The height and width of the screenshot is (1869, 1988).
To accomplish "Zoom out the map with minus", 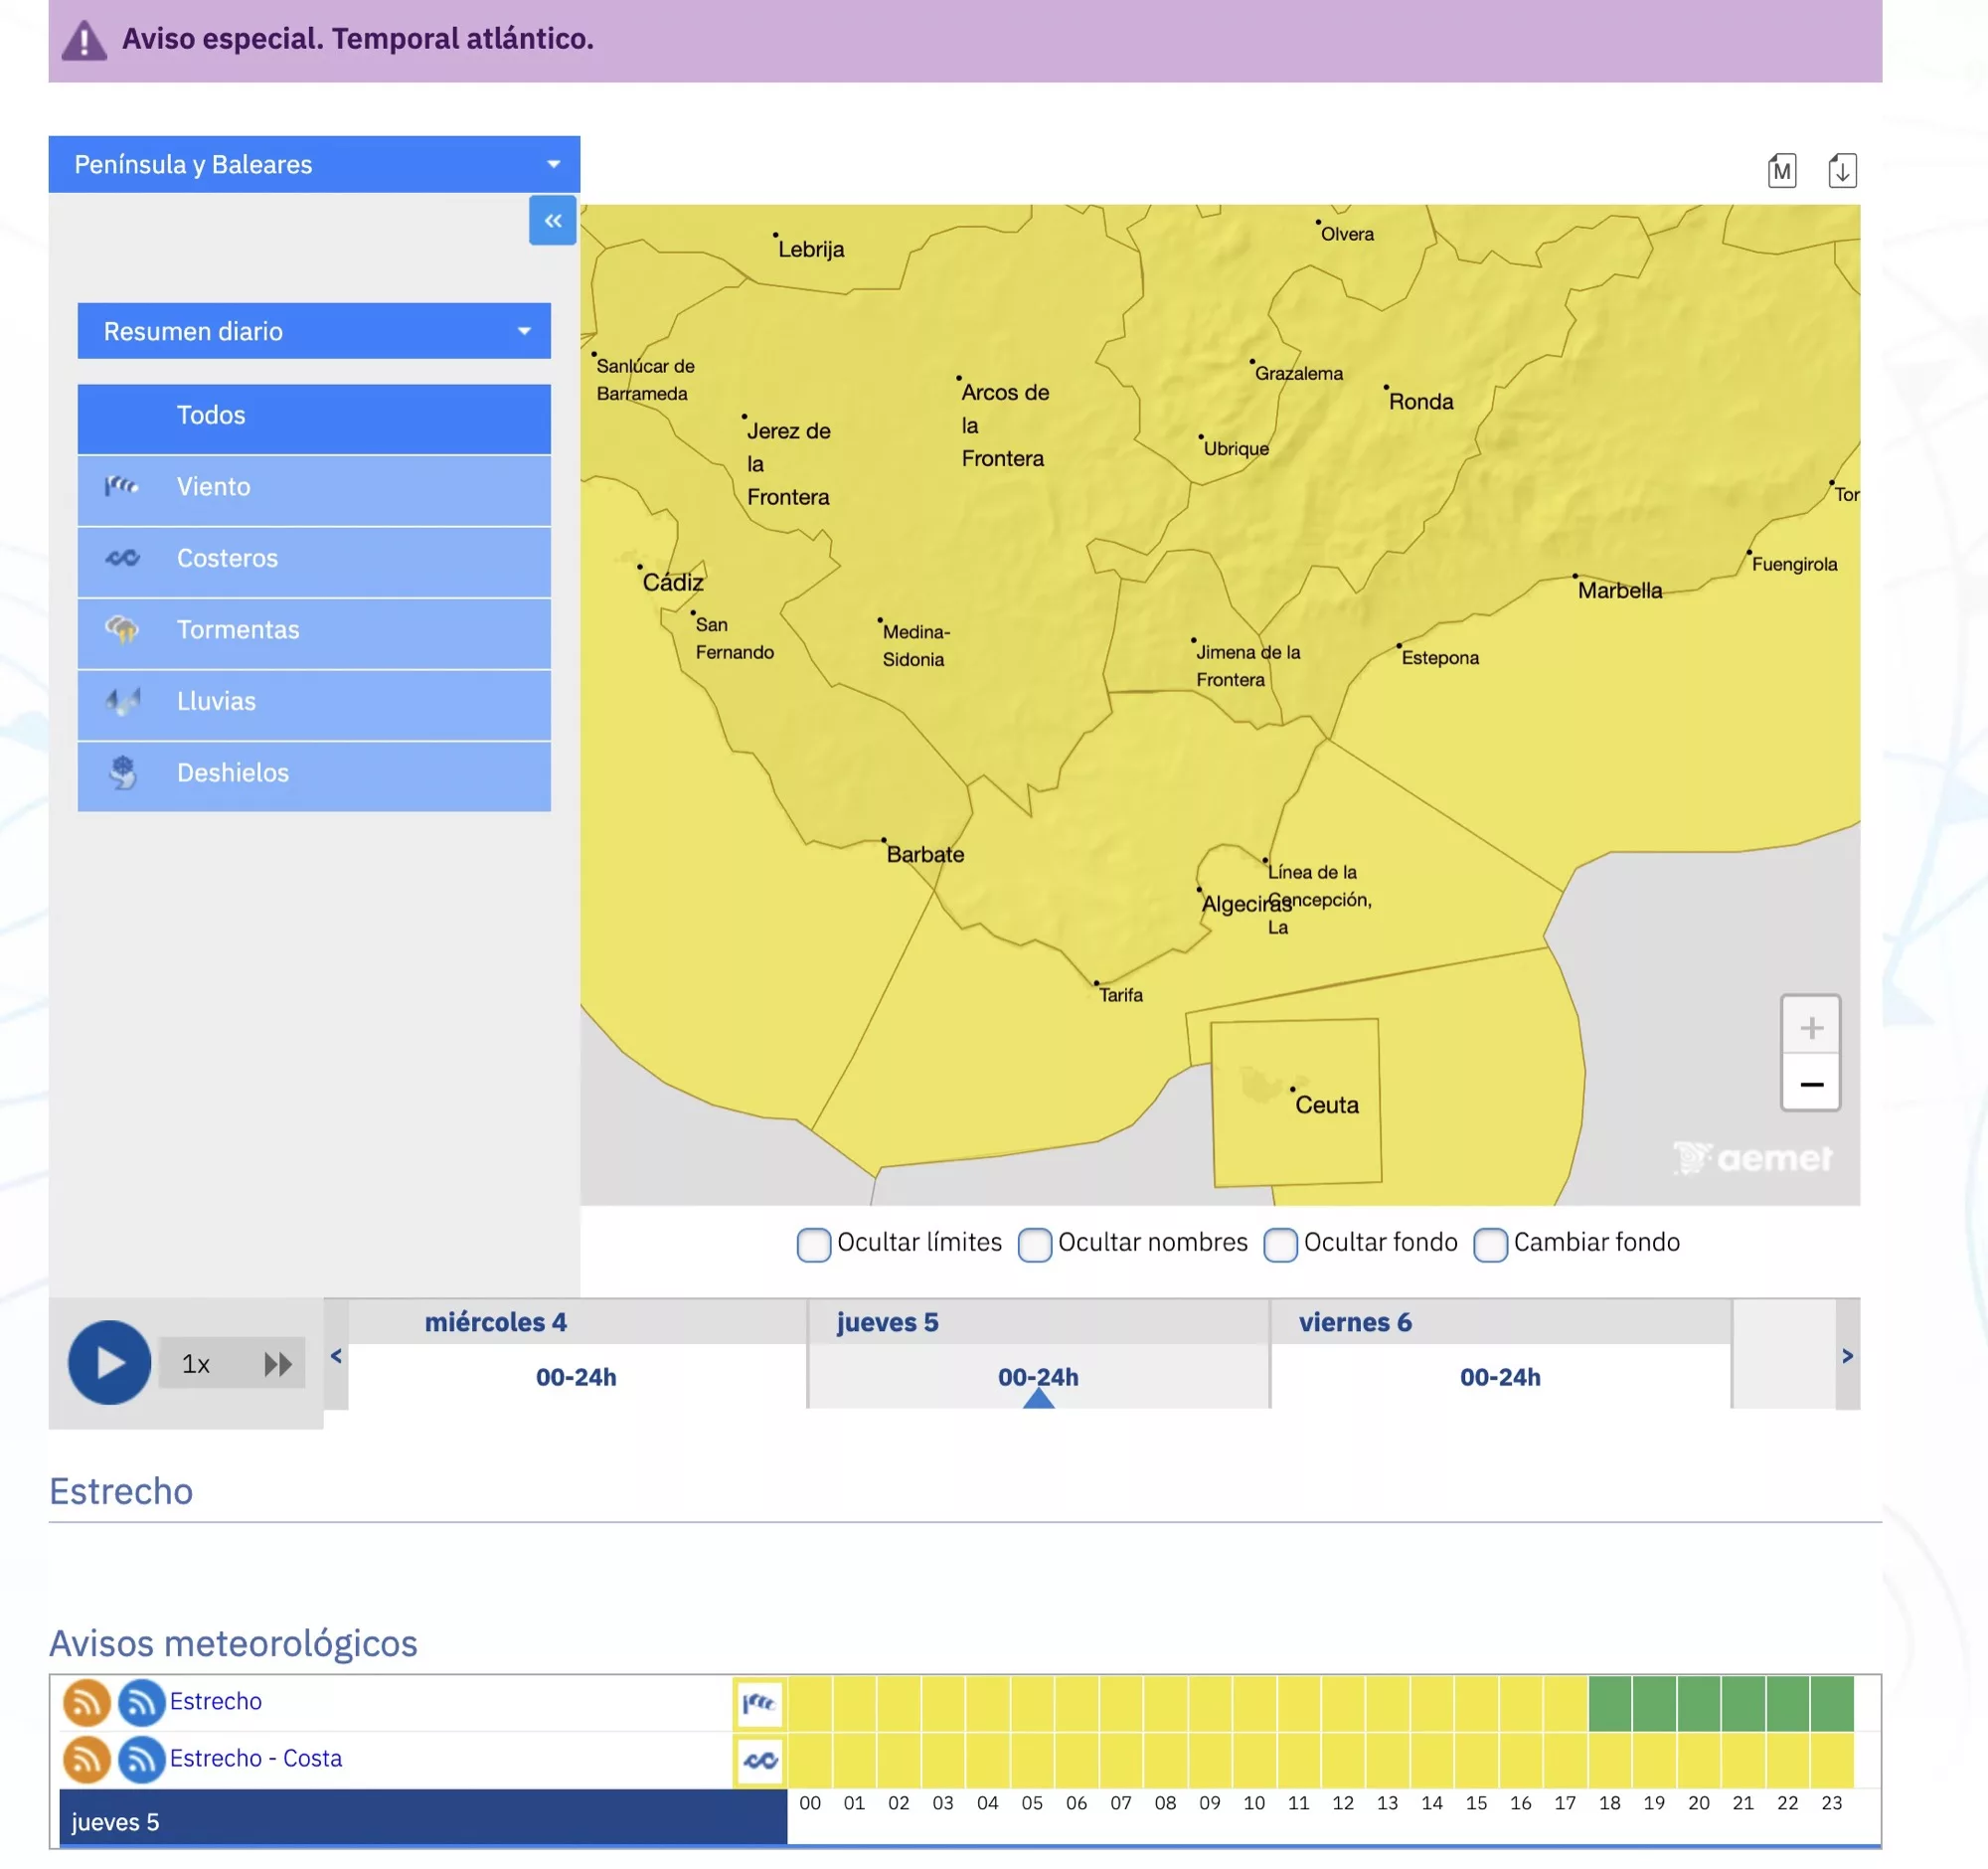I will [x=1810, y=1084].
